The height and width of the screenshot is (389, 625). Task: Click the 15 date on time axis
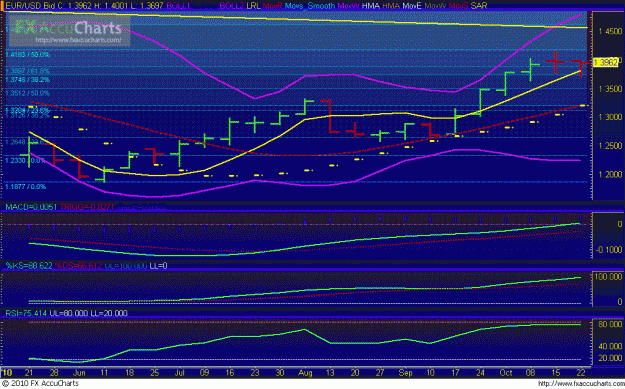pos(556,373)
